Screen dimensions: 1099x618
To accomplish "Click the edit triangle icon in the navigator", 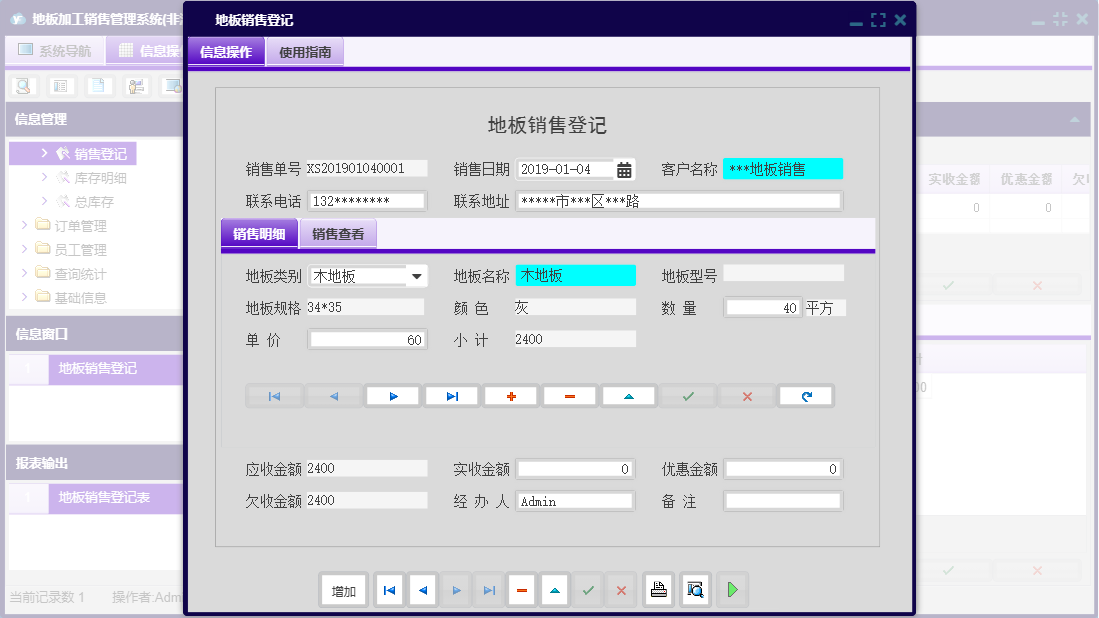I will tap(628, 395).
